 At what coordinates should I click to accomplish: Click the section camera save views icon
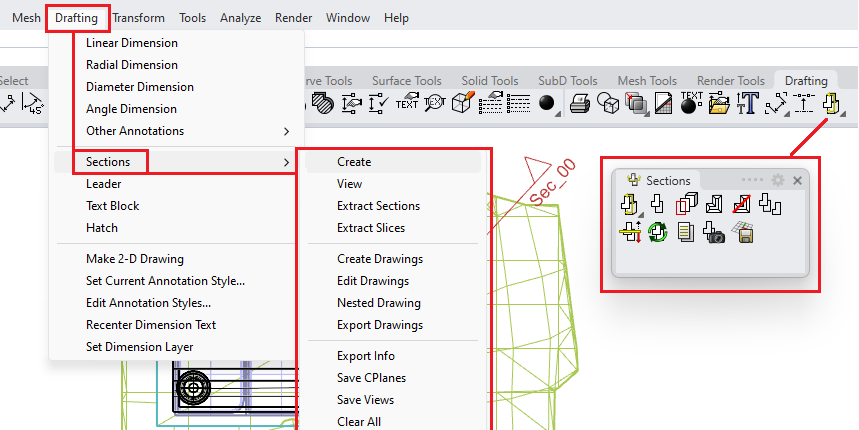tap(714, 234)
